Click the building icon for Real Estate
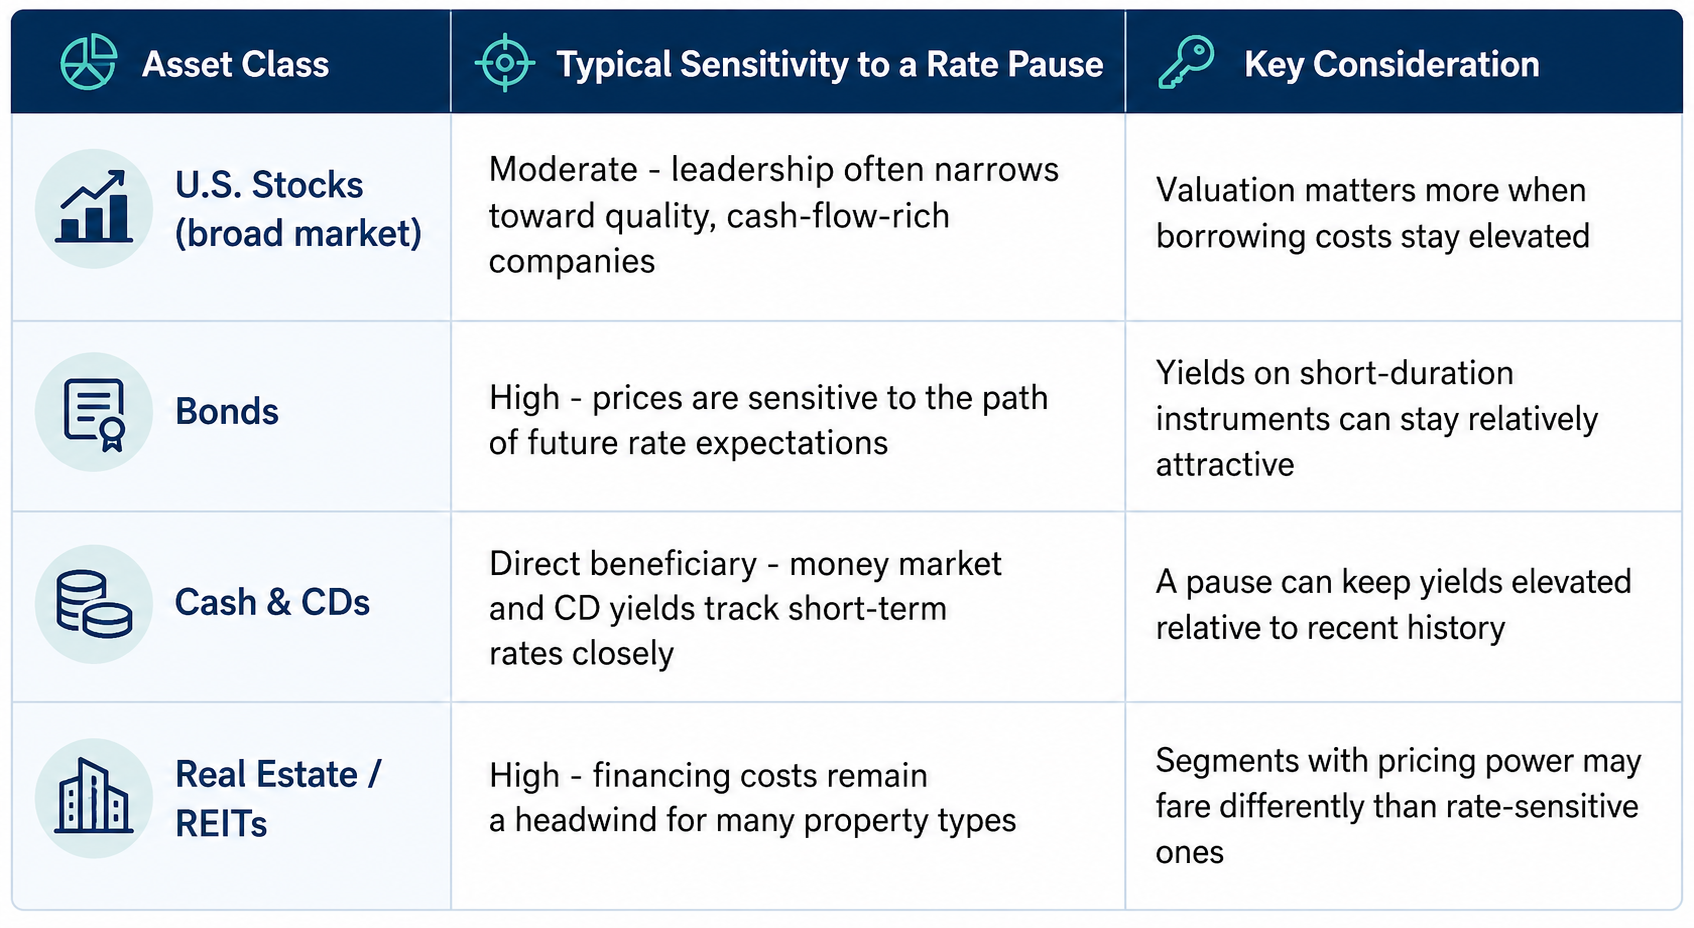 pyautogui.click(x=94, y=798)
